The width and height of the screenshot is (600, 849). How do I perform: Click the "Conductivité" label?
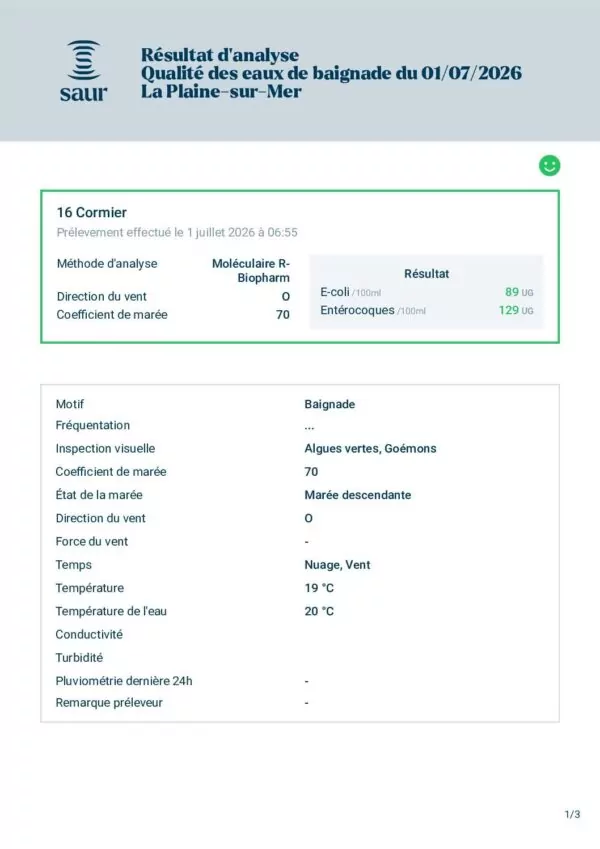click(x=89, y=635)
